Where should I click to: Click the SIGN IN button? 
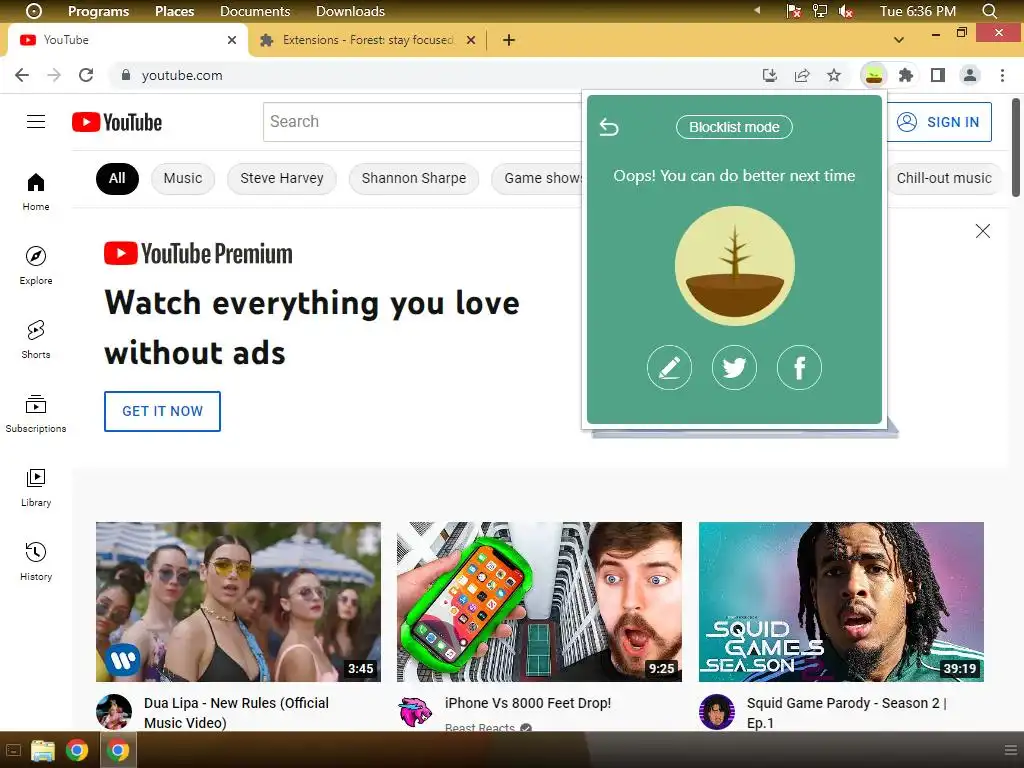[939, 122]
